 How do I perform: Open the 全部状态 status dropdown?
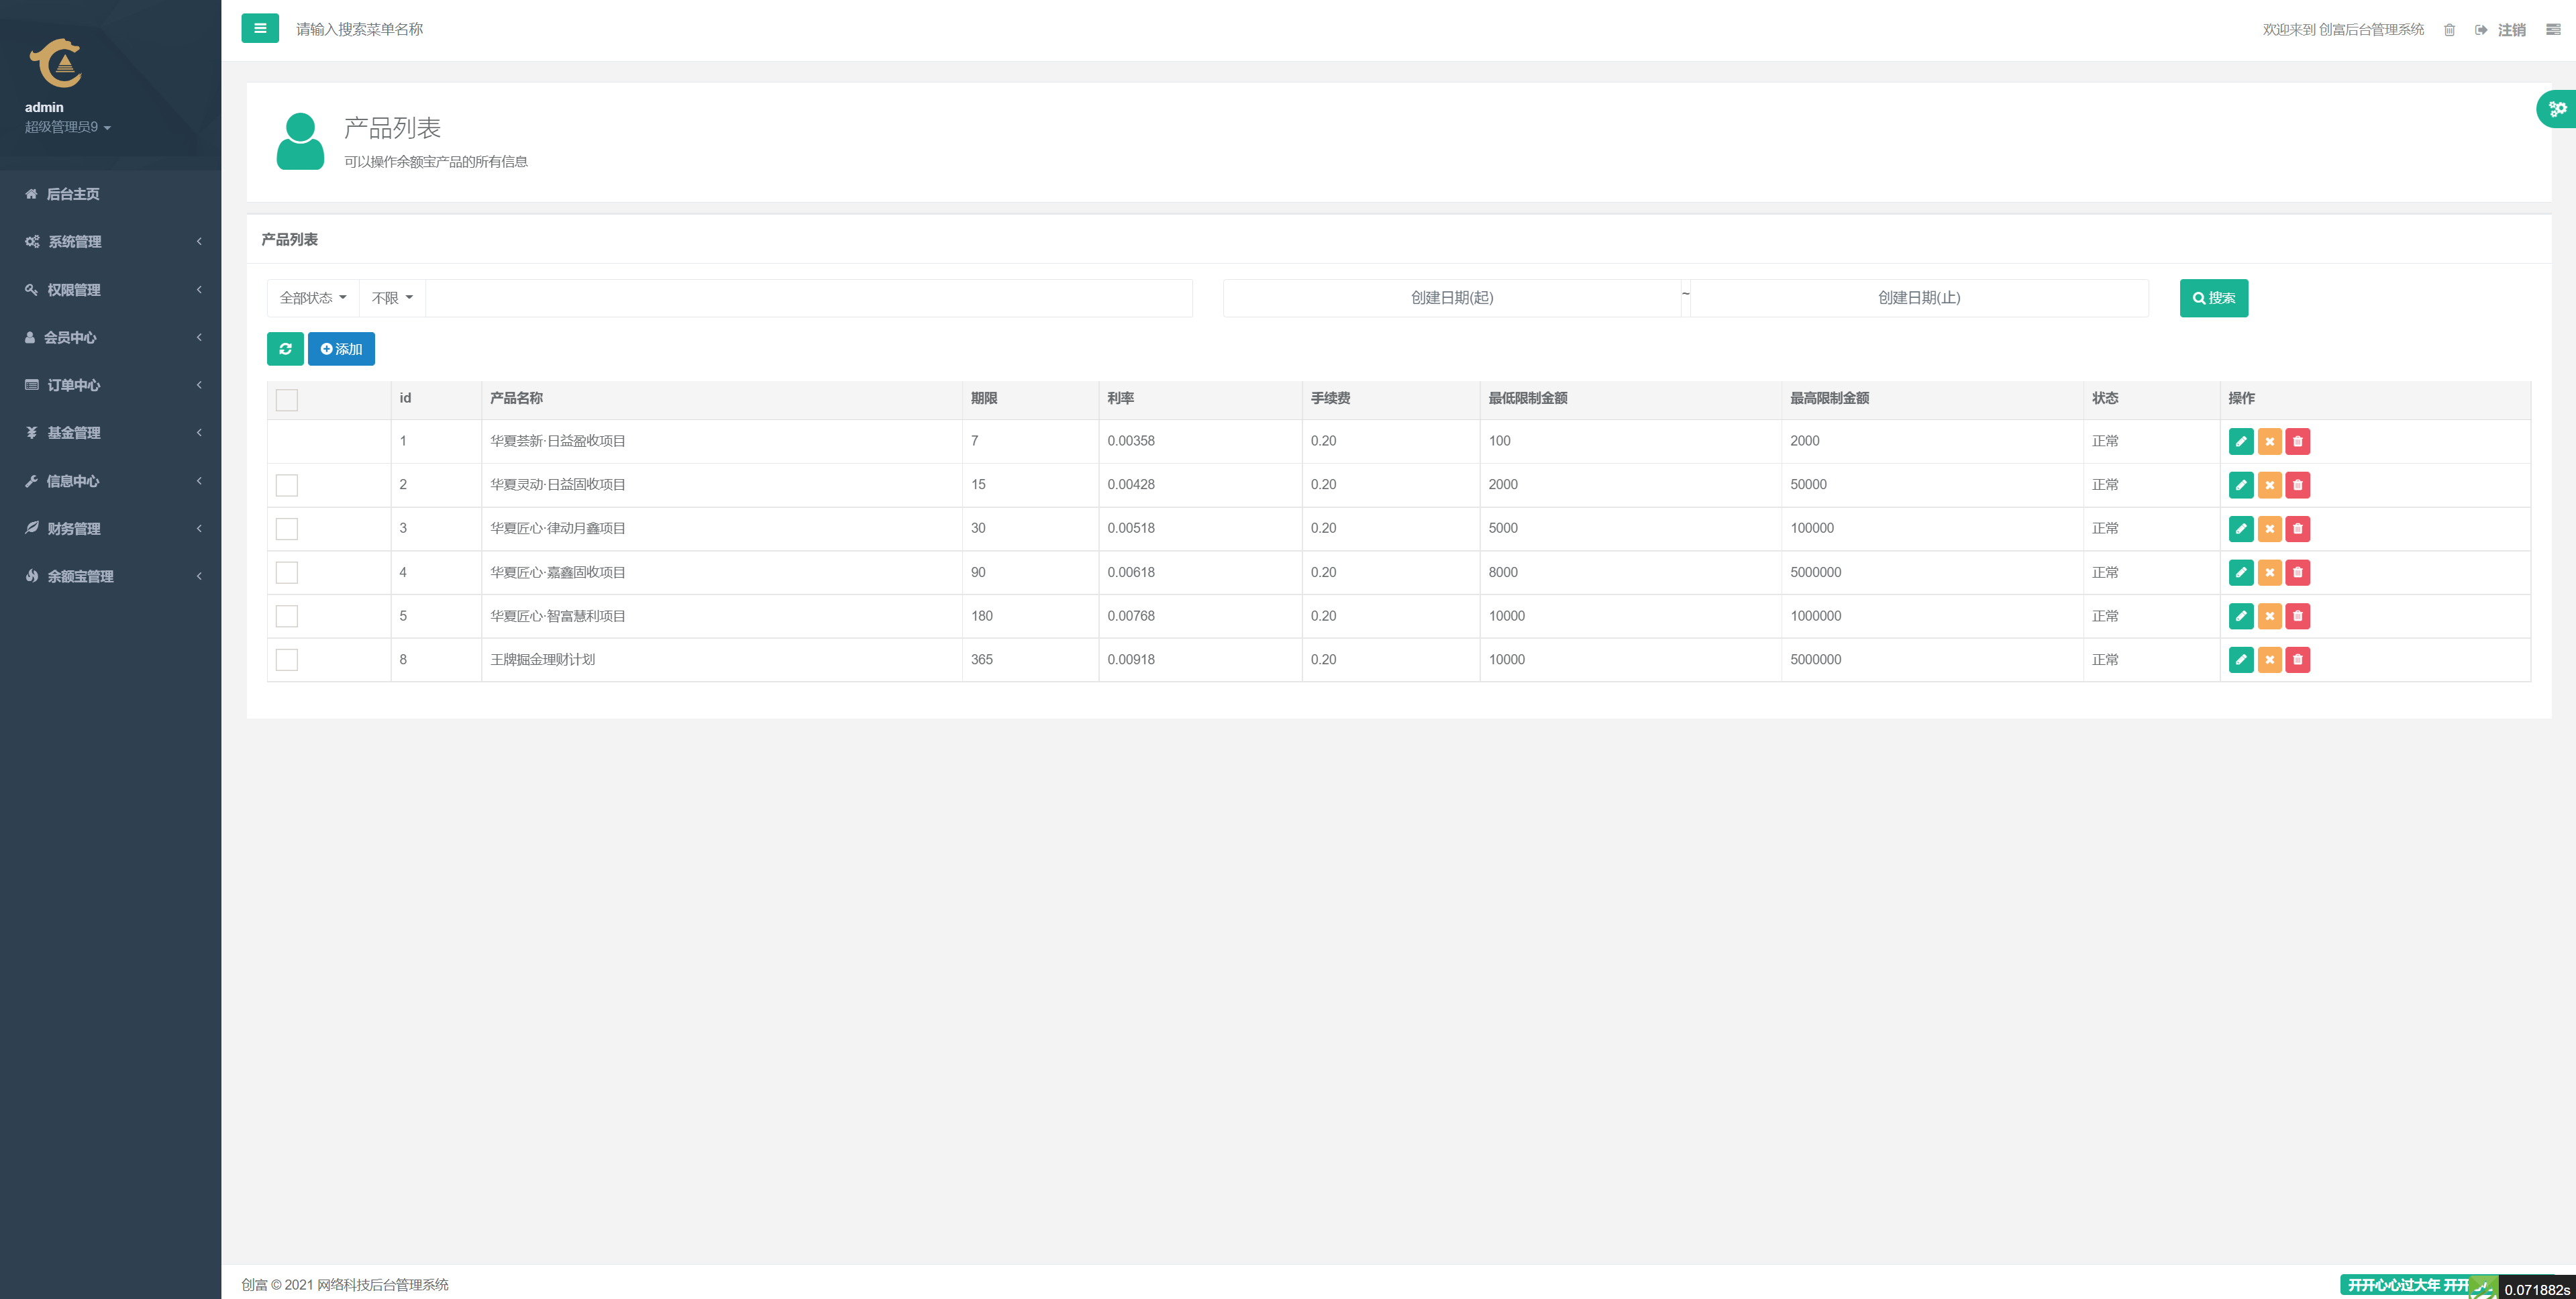313,298
